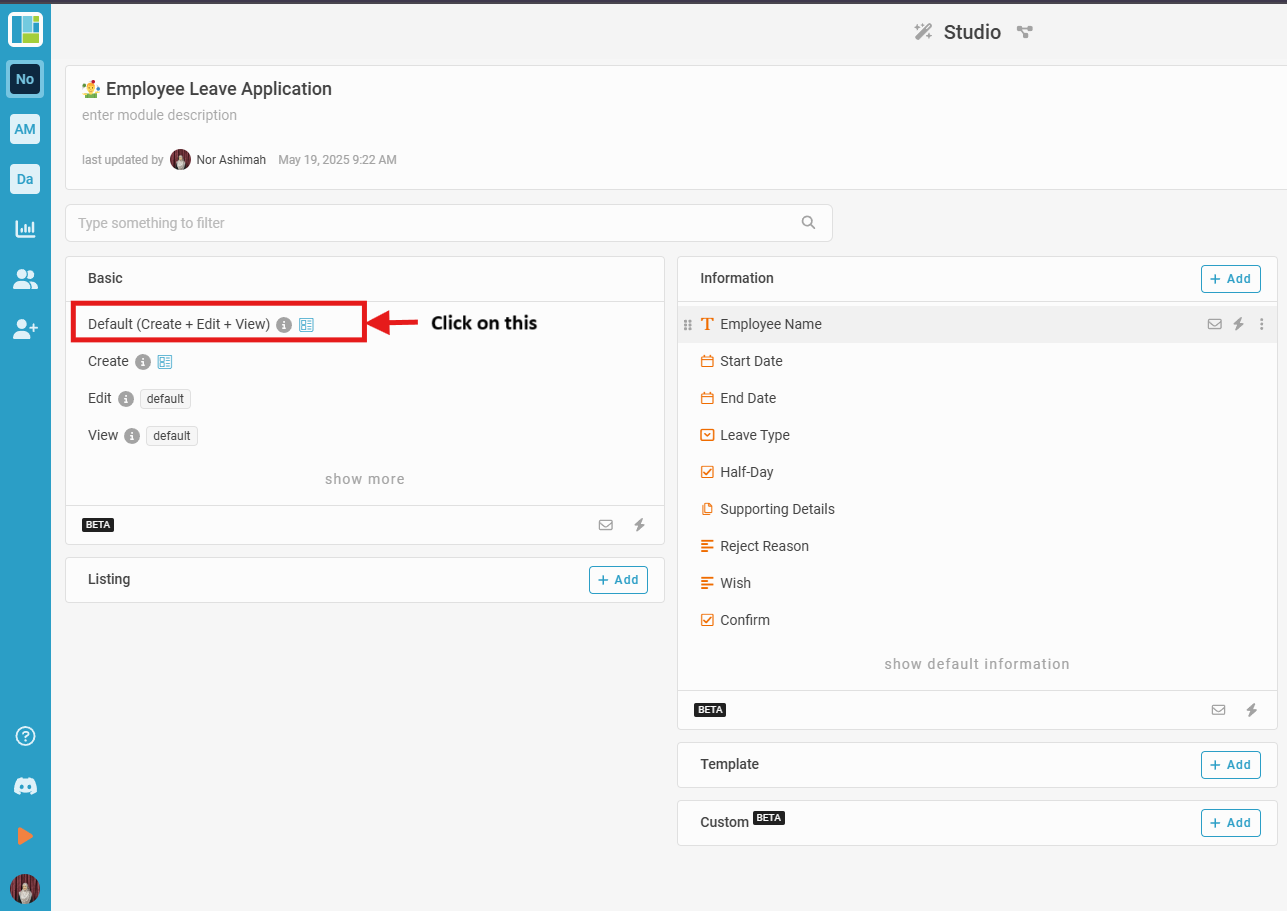This screenshot has height=911, width=1287.
Task: Open the three-dot menu on Employee Name
Action: click(1262, 324)
